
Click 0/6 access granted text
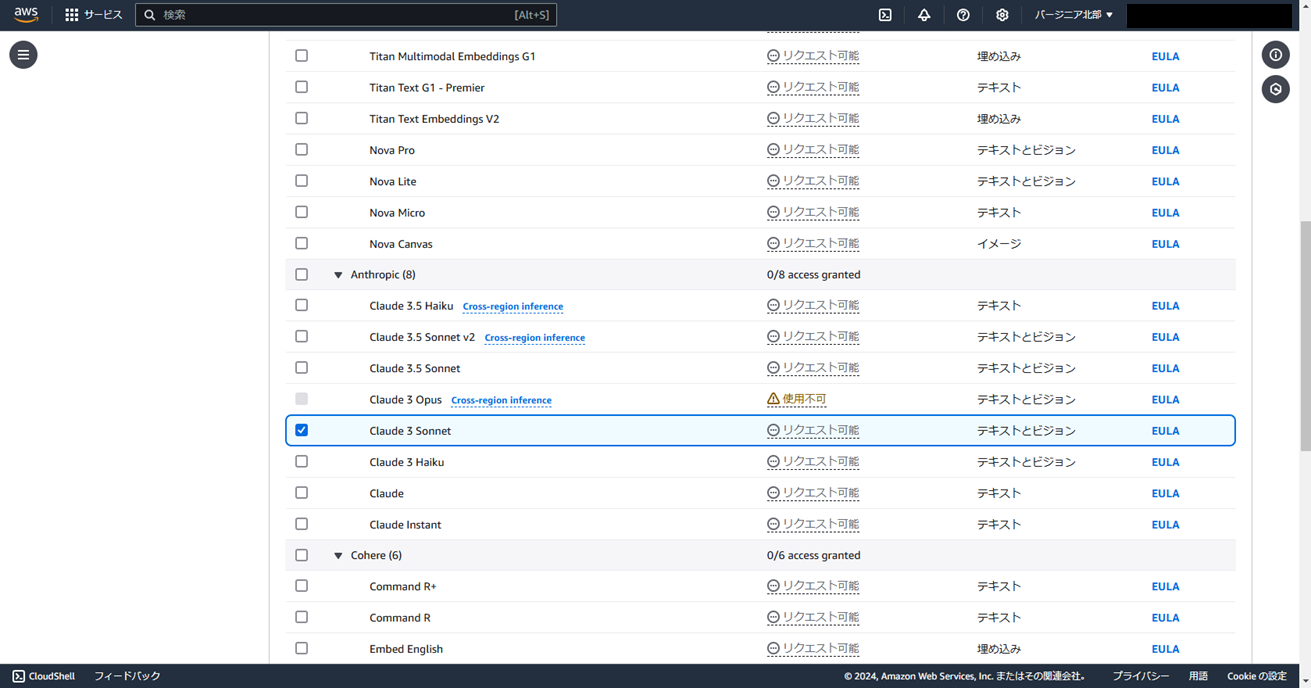(x=813, y=556)
